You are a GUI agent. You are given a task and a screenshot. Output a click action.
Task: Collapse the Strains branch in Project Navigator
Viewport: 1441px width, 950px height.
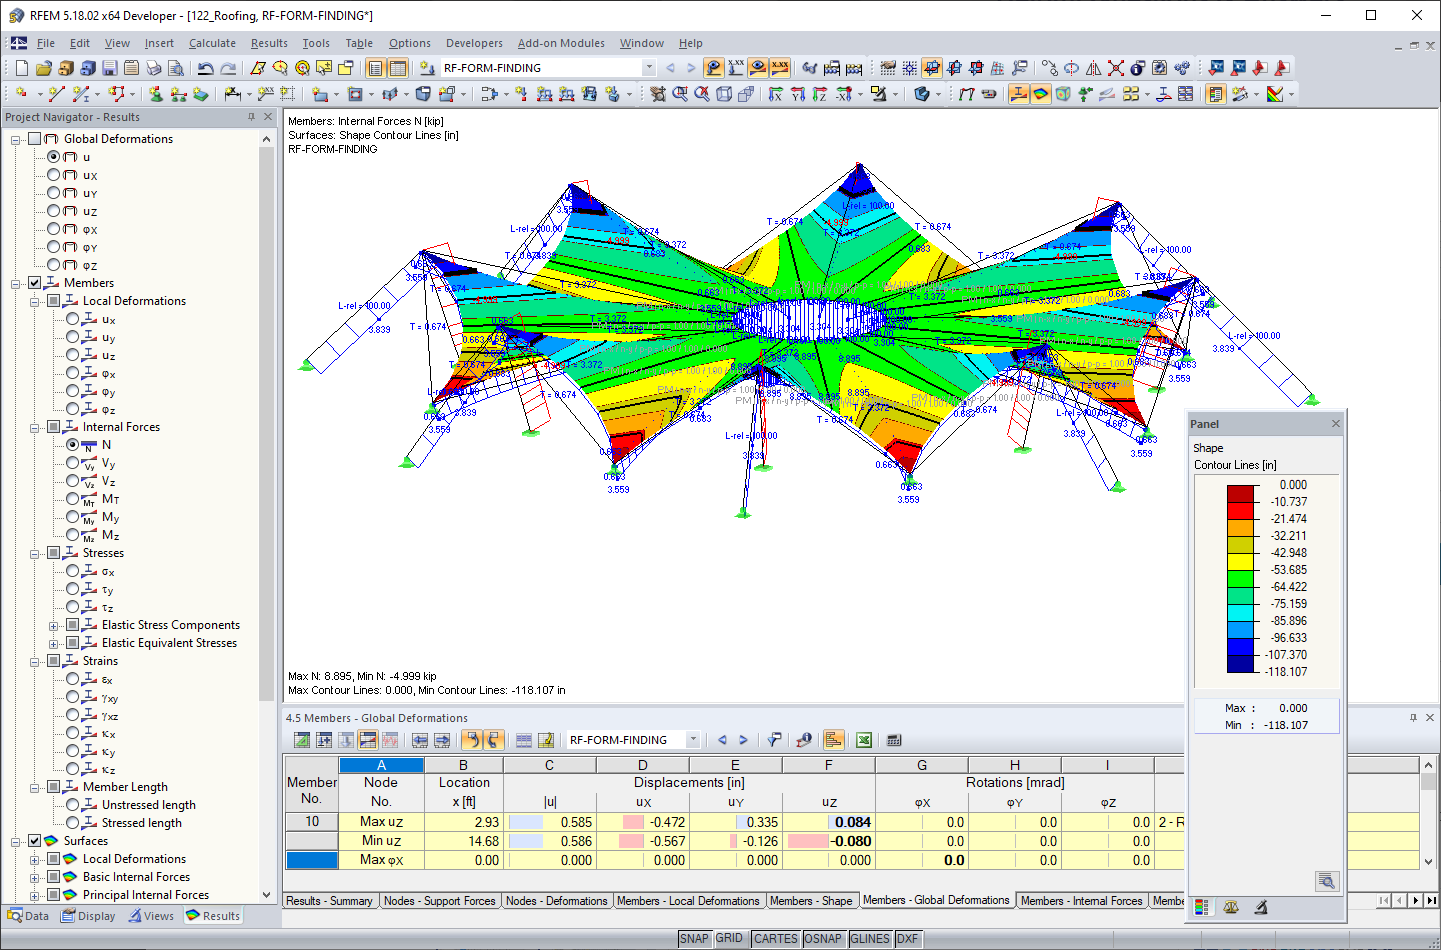click(33, 661)
